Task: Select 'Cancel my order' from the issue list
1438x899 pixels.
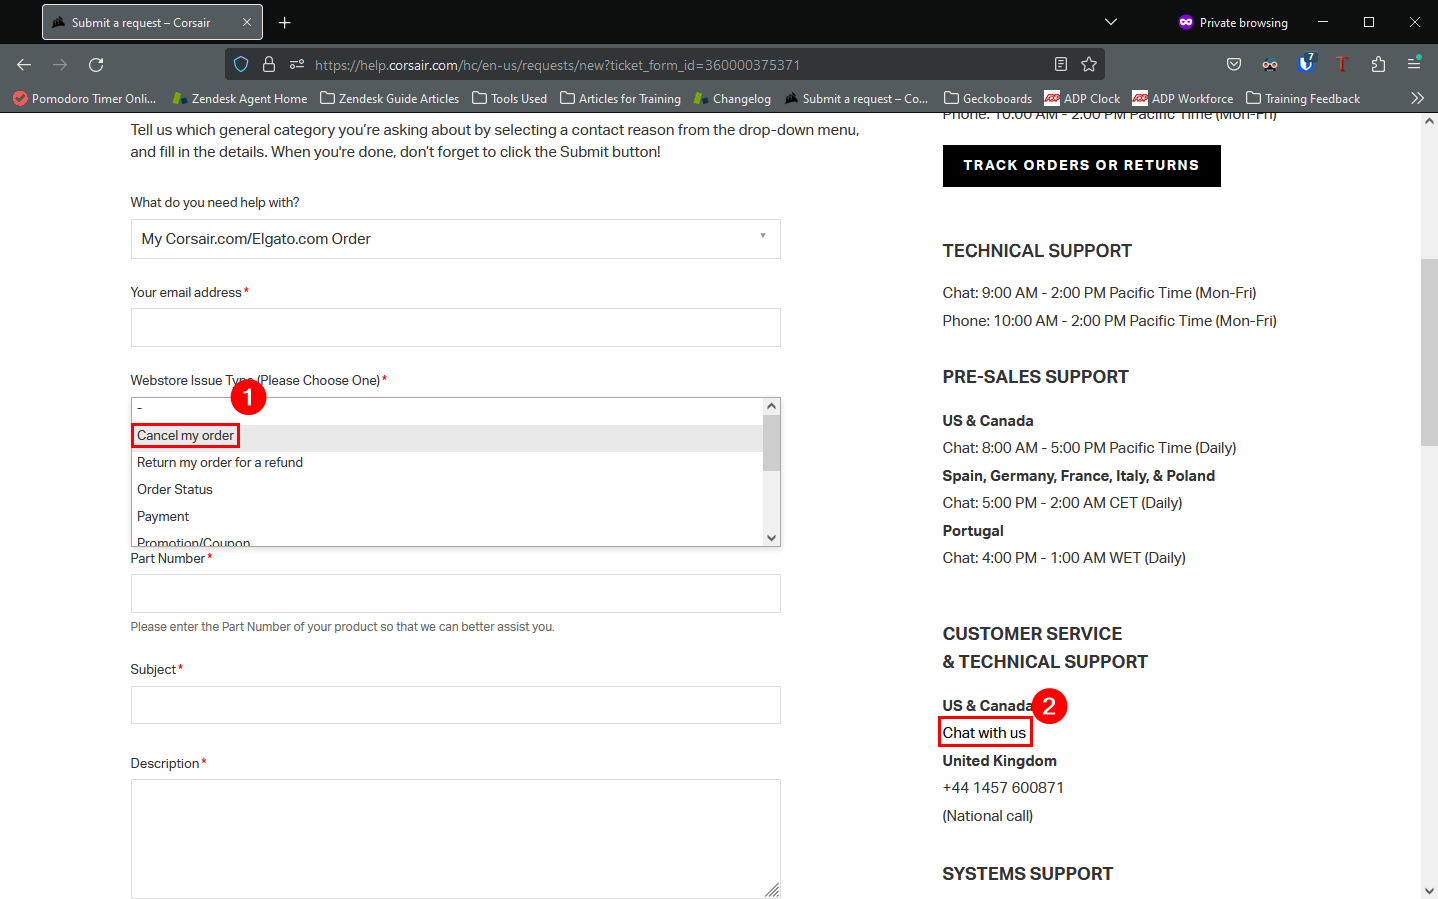Action: pyautogui.click(x=185, y=435)
